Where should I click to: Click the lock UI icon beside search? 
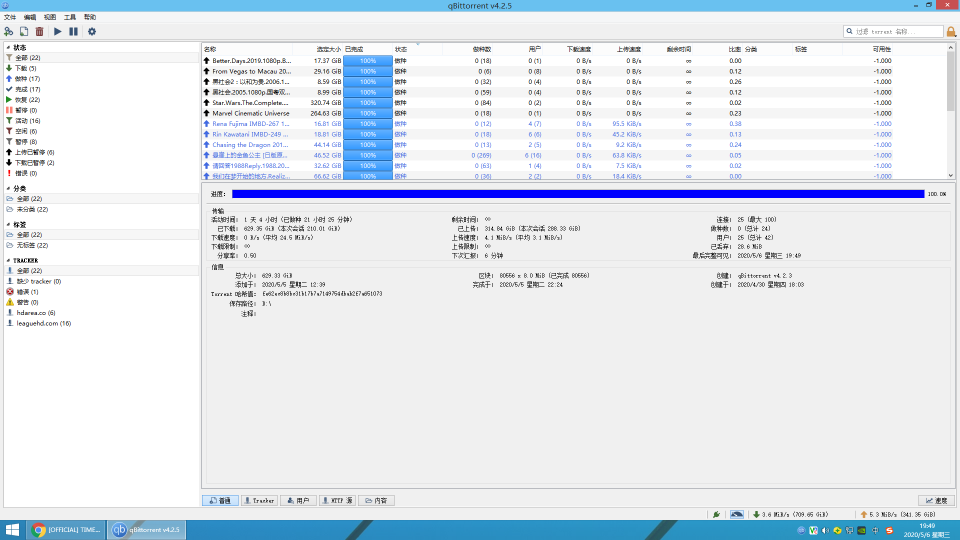pyautogui.click(x=951, y=31)
